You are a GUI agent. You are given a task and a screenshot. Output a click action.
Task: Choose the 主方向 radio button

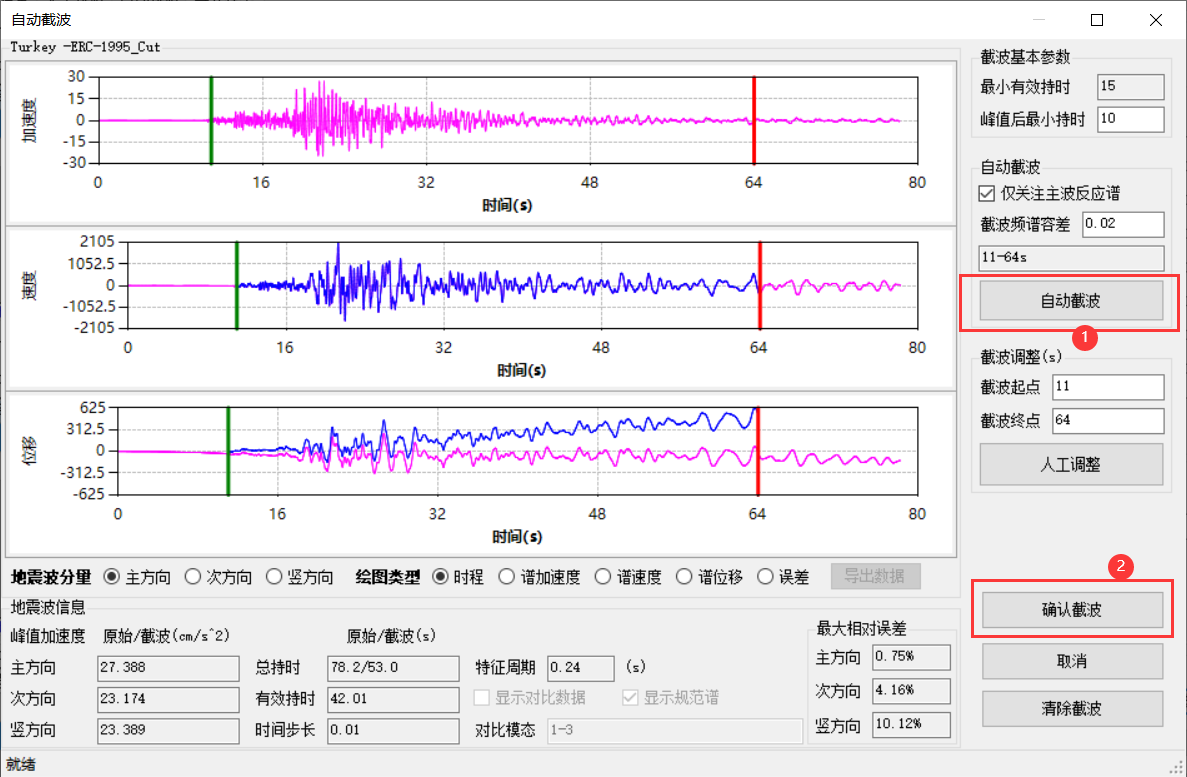pyautogui.click(x=111, y=577)
